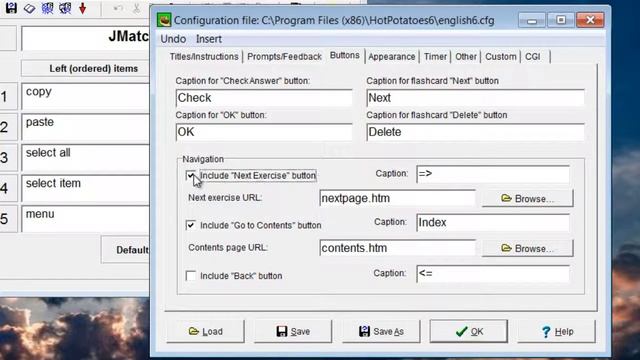The height and width of the screenshot is (360, 640).
Task: Click the Left (ordered) items header
Action: point(86,69)
